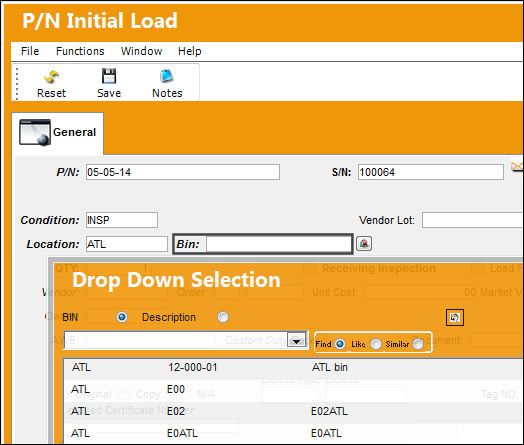524x445 pixels.
Task: Select the Find radio button
Action: tap(340, 344)
